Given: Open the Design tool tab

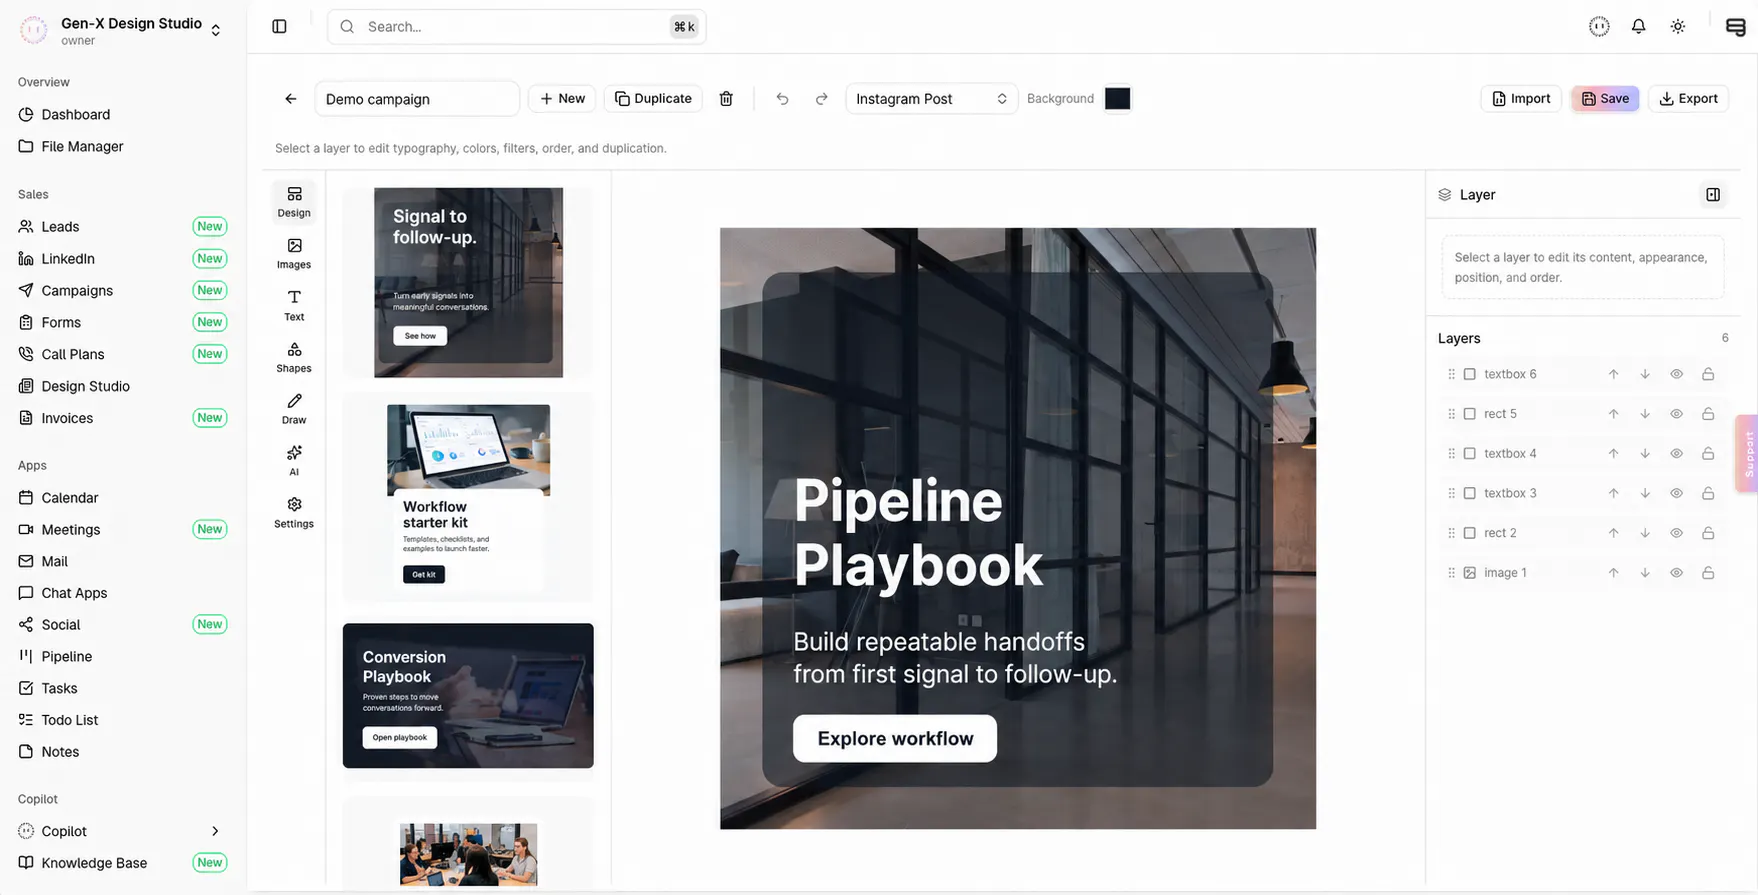Looking at the screenshot, I should 294,201.
